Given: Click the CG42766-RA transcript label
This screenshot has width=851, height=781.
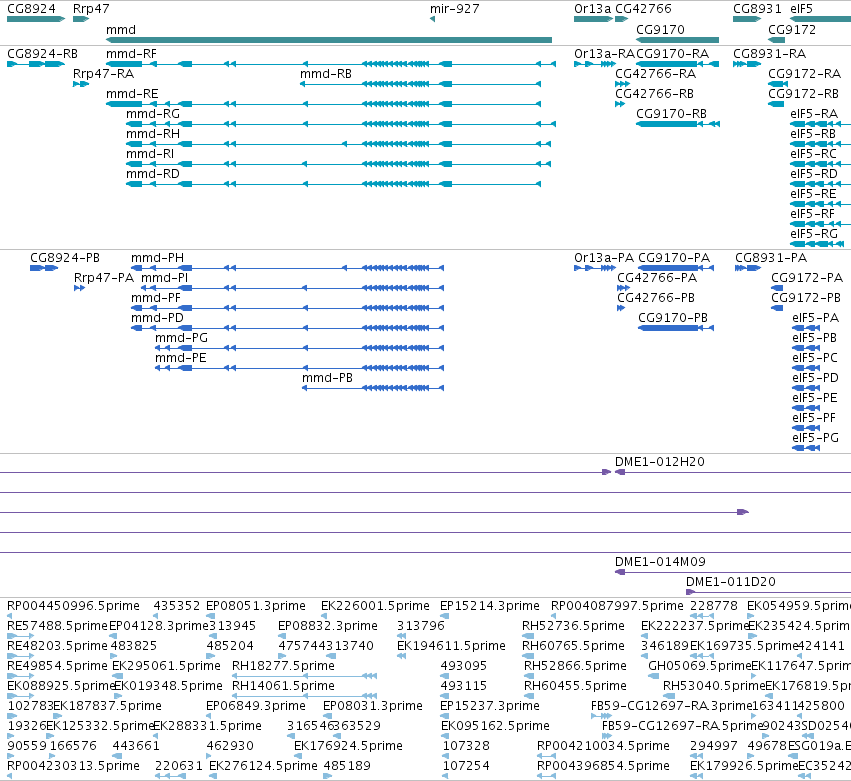Looking at the screenshot, I should coord(655,73).
